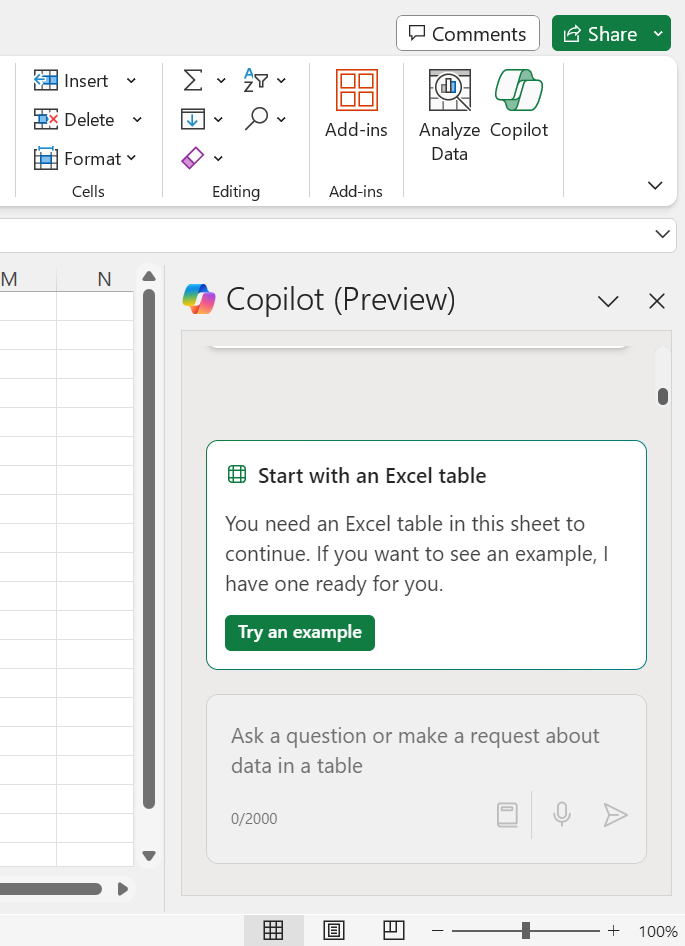The image size is (685, 946).
Task: Click the sheet scroll up arrow
Action: (x=149, y=277)
